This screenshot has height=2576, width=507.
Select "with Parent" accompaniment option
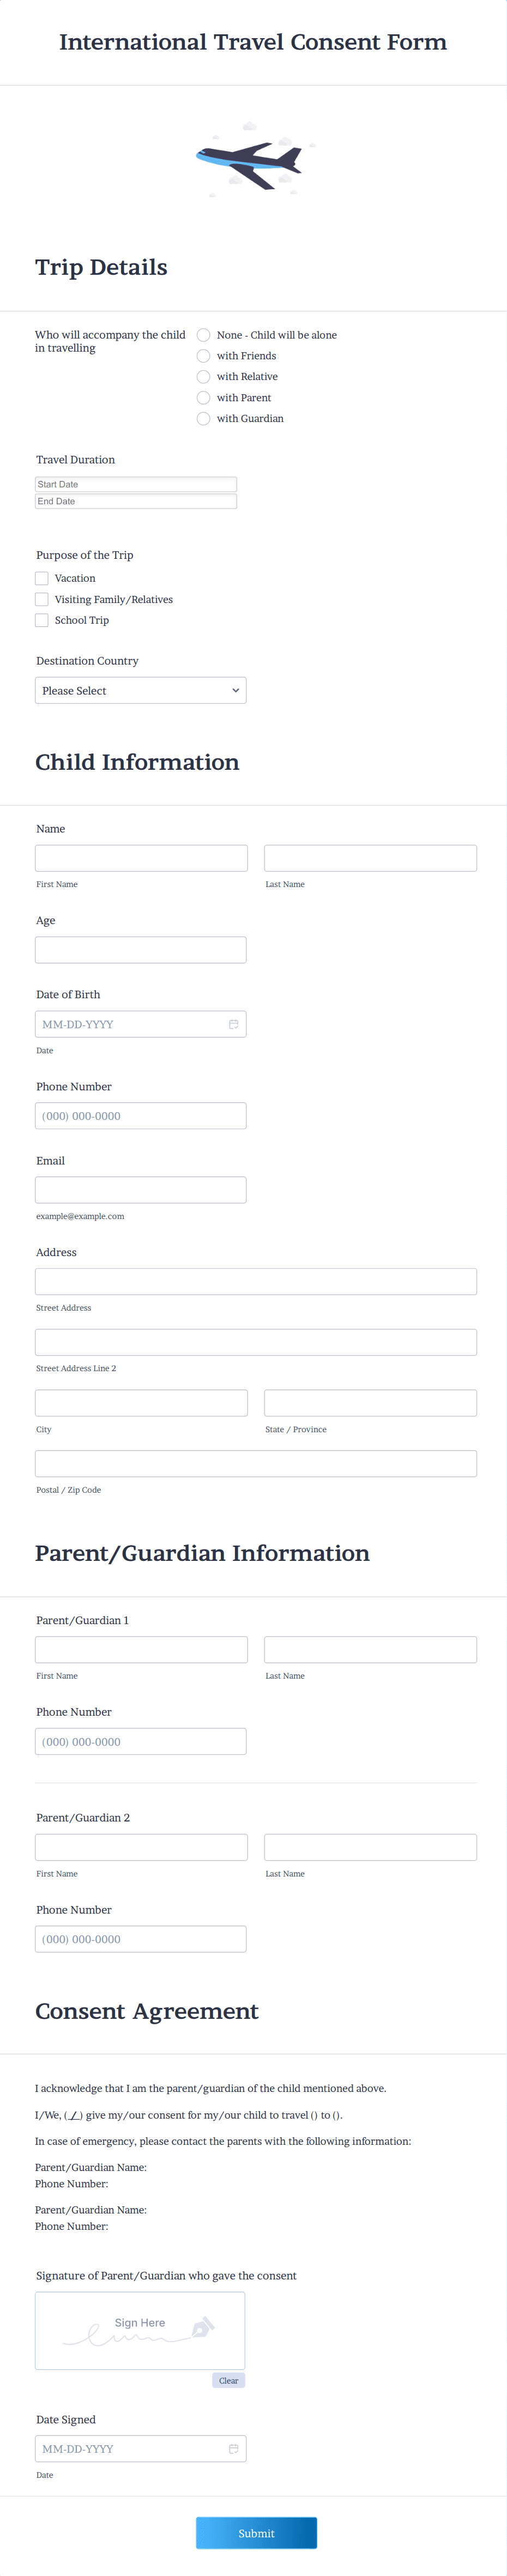click(x=203, y=397)
